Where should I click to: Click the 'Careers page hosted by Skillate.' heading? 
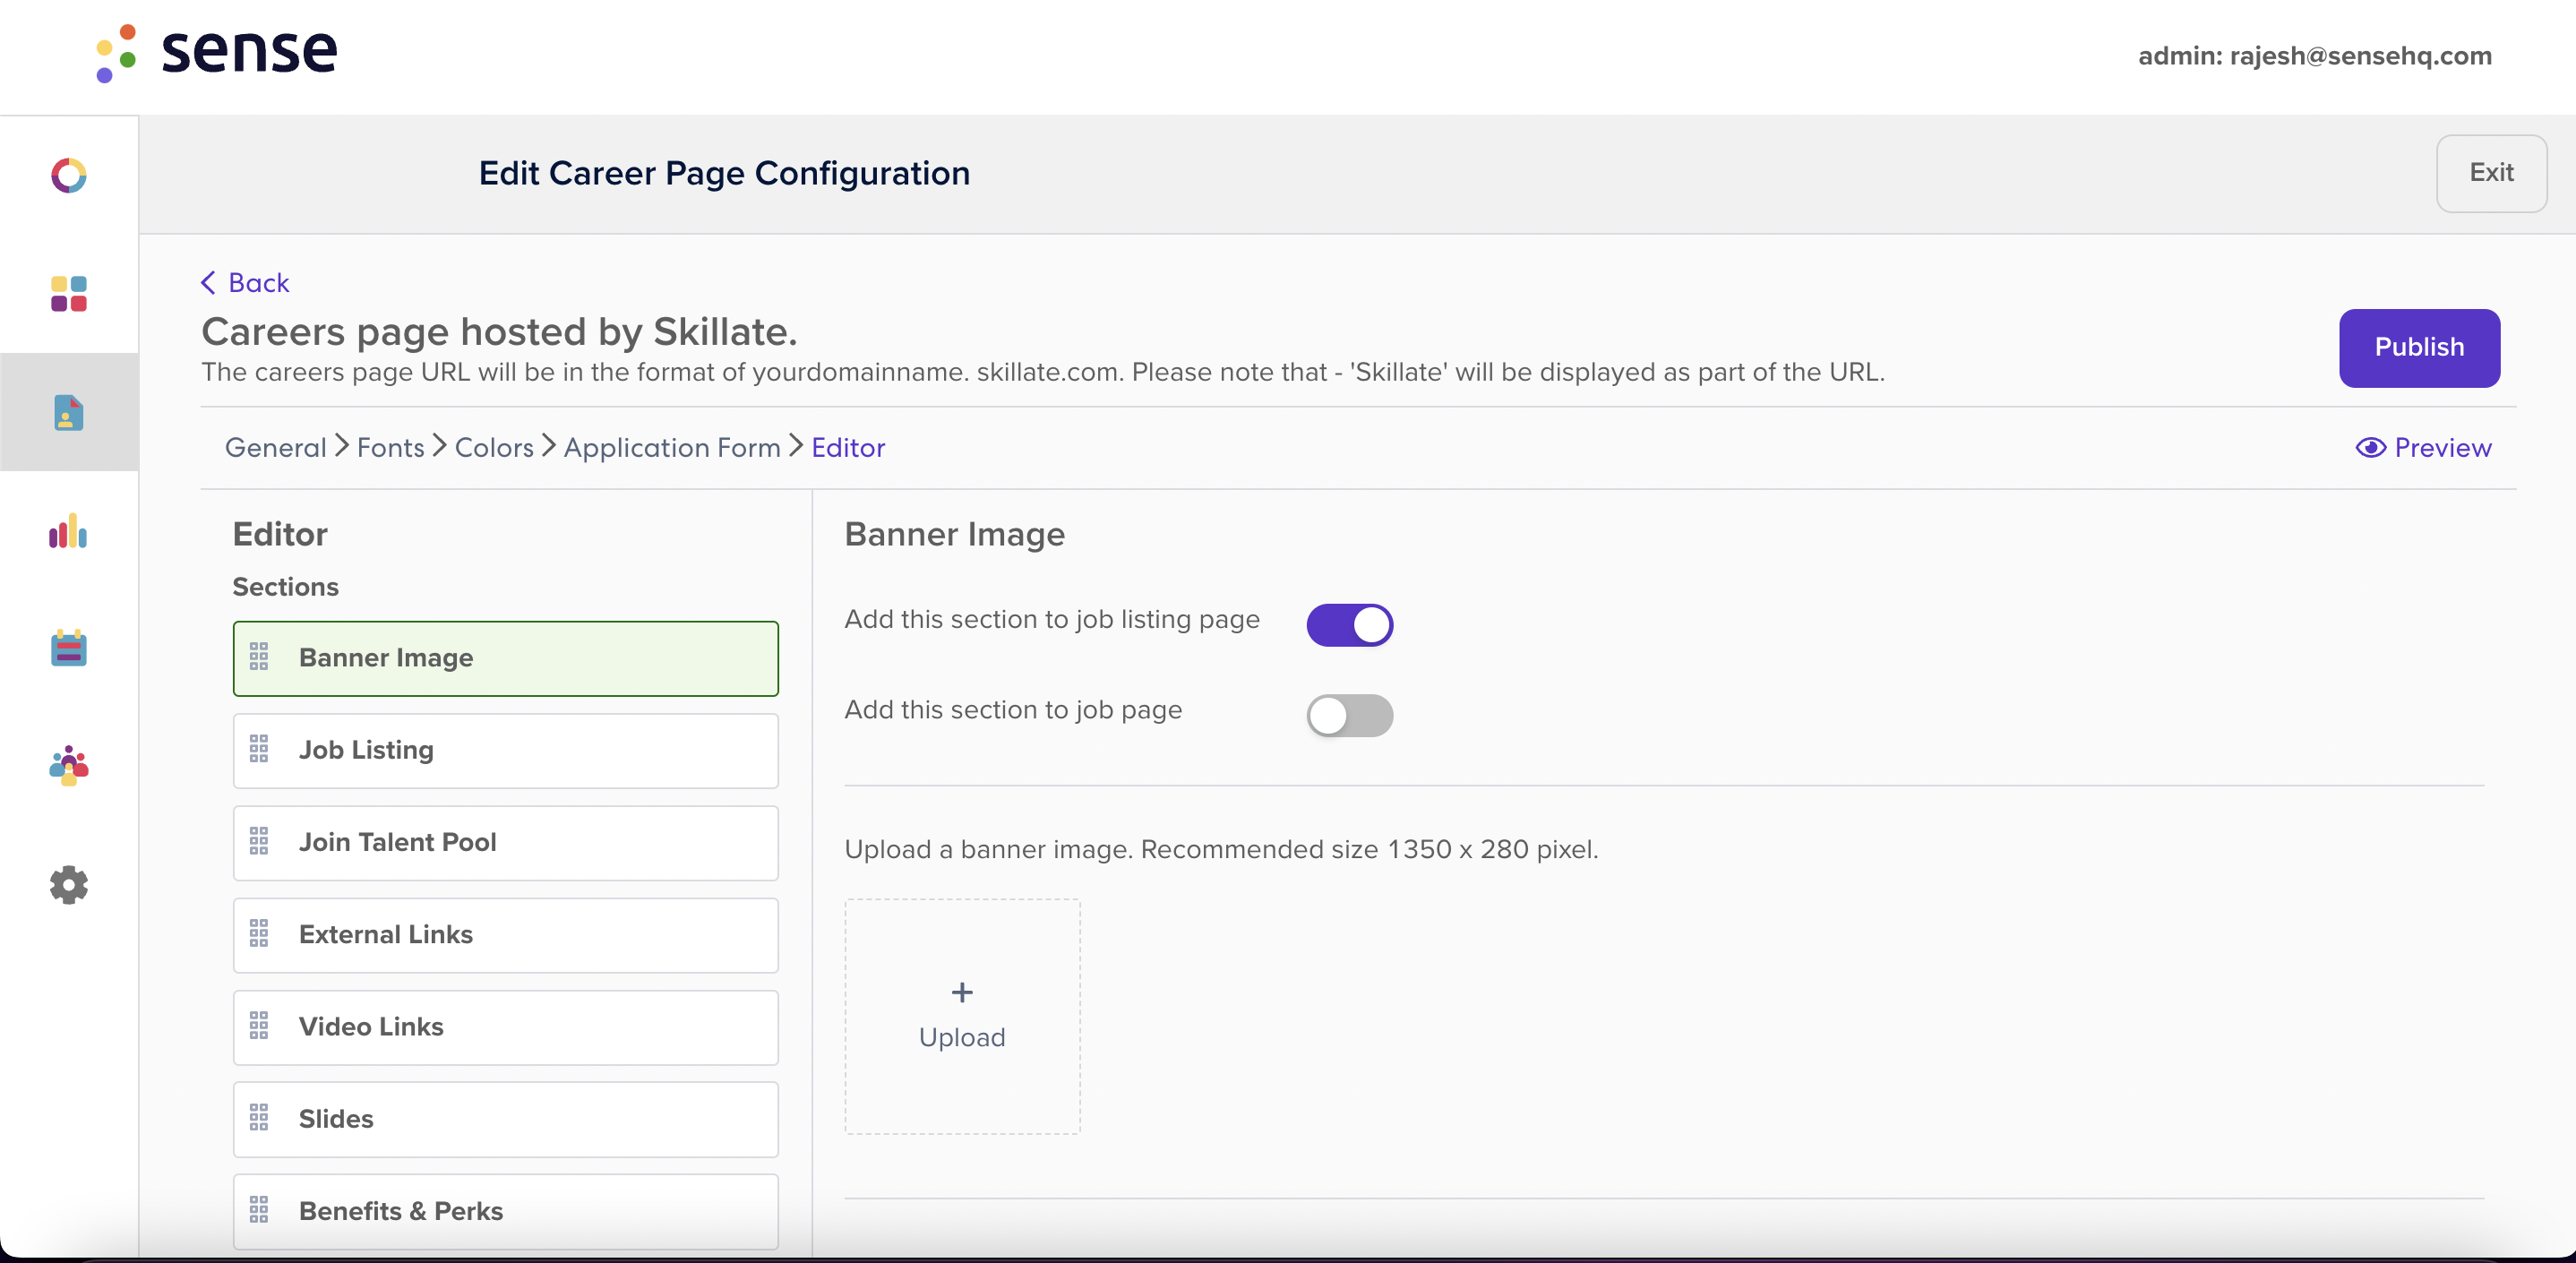(499, 331)
